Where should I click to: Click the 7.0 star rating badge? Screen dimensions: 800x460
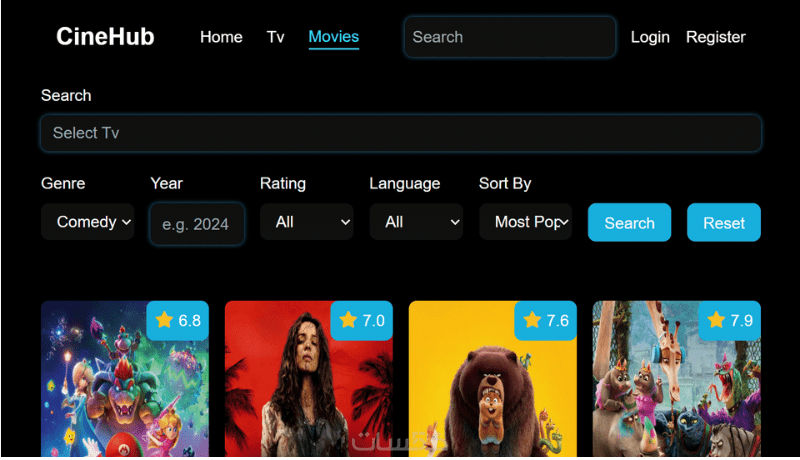(362, 320)
